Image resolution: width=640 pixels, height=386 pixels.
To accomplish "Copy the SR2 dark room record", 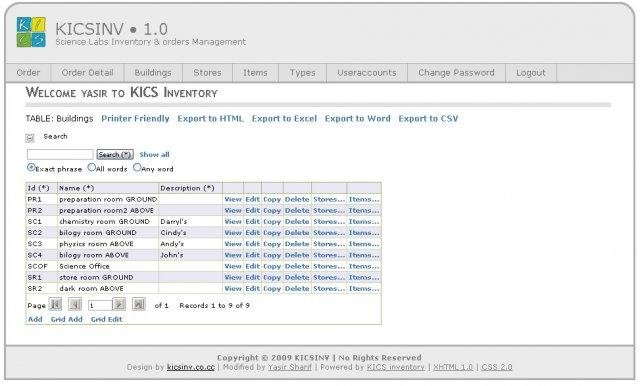I will [272, 288].
